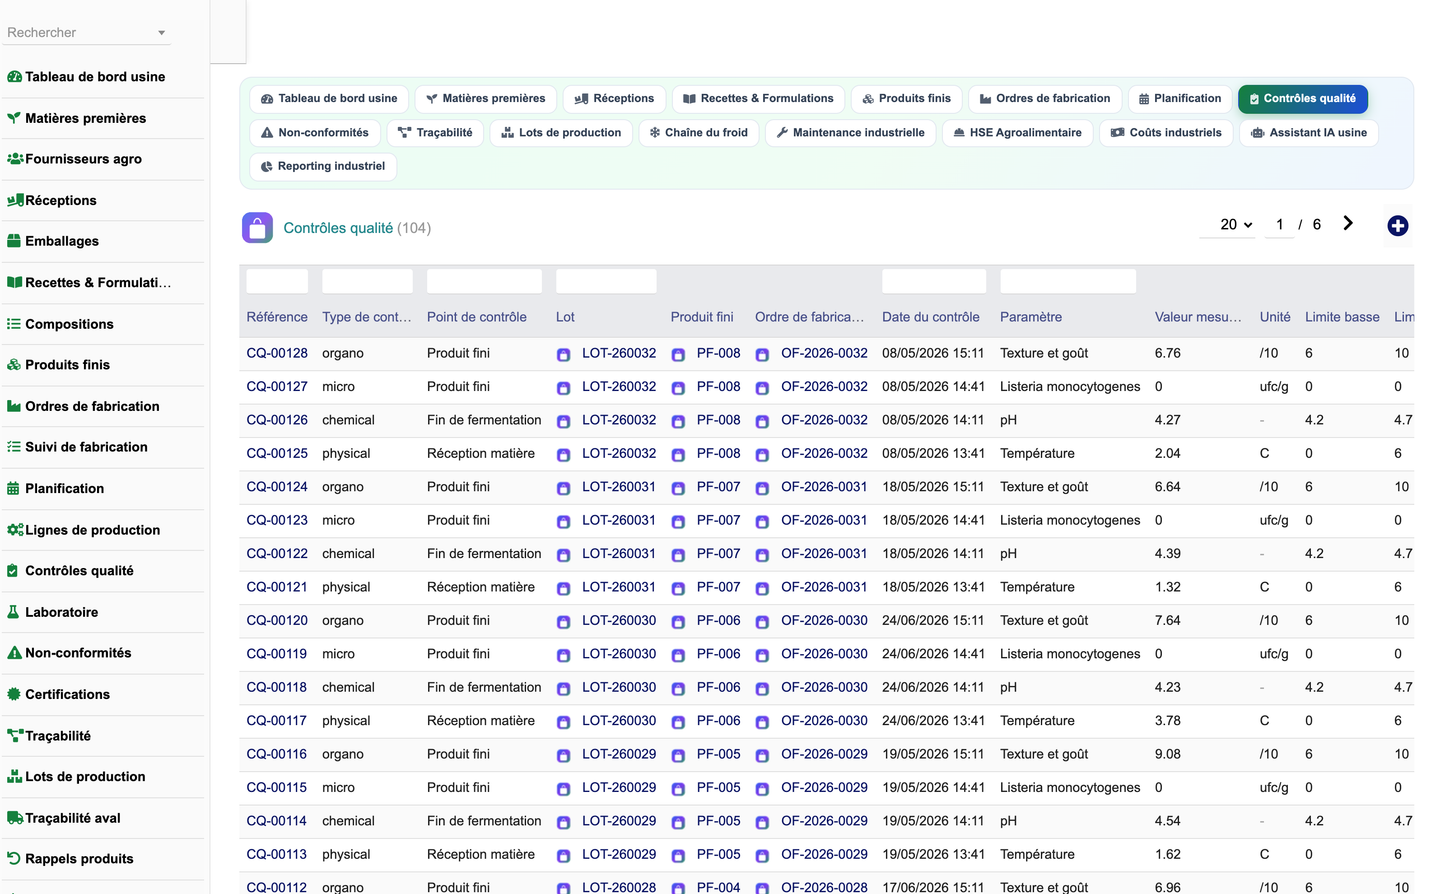The width and height of the screenshot is (1445, 894).
Task: Click the Lot column filter field
Action: click(606, 281)
